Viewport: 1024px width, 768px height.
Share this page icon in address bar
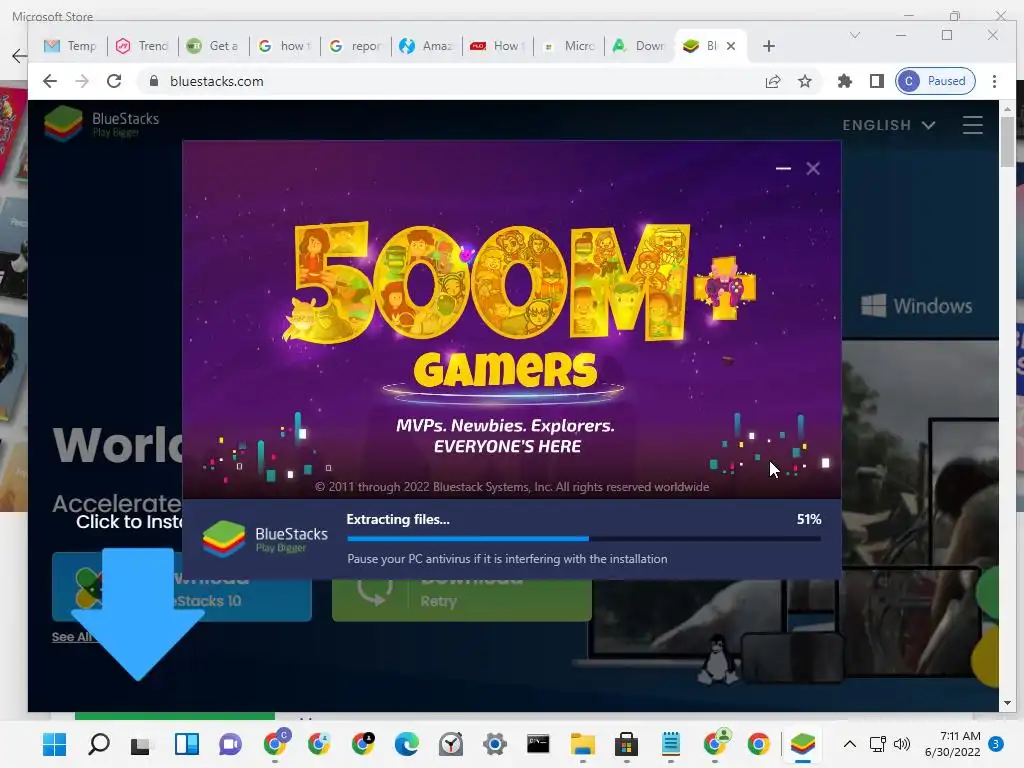(773, 81)
